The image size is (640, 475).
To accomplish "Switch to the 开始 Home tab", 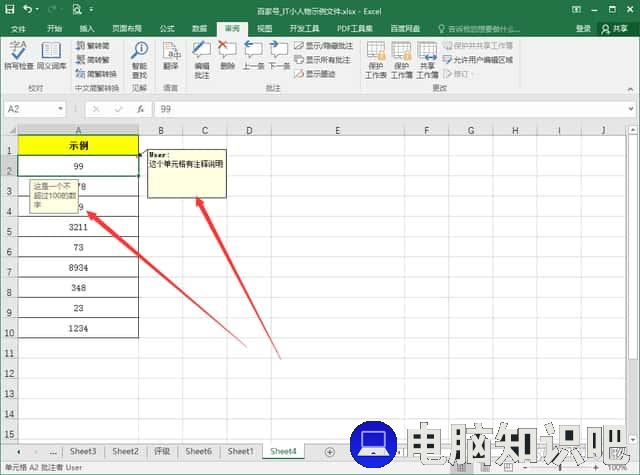I will [x=54, y=29].
